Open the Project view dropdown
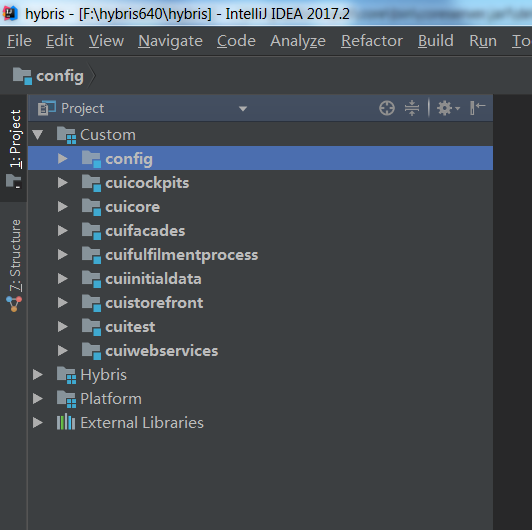This screenshot has width=532, height=530. click(243, 109)
